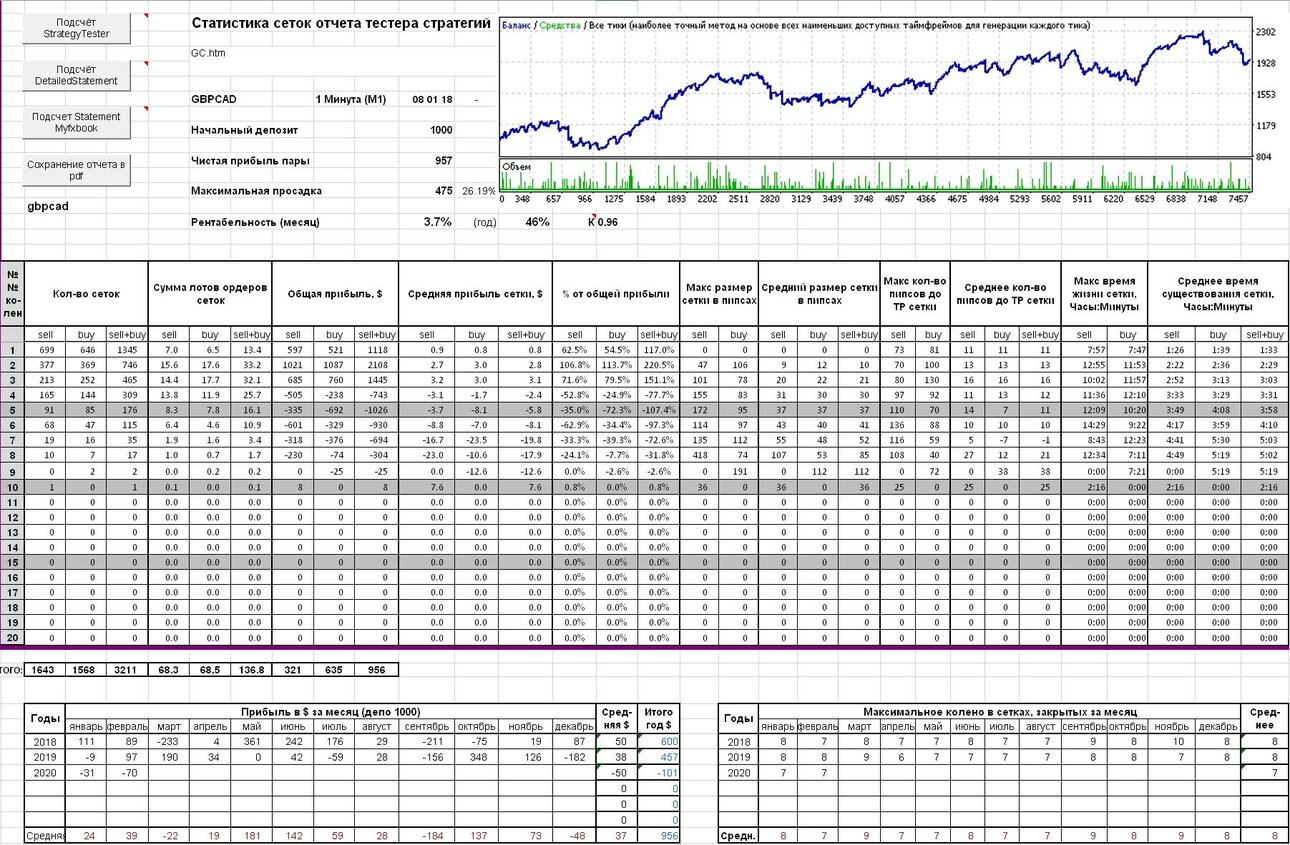The height and width of the screenshot is (845, 1290).
Task: Click the total lots cell 136.8
Action: pos(252,669)
